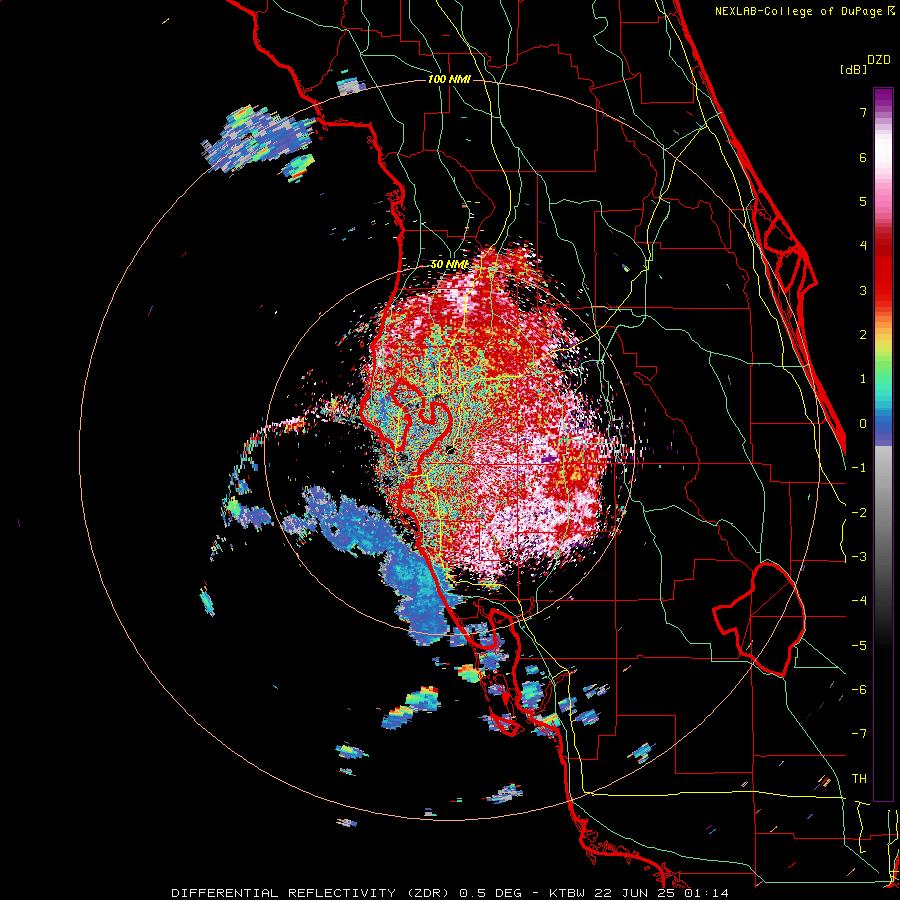Click the 2 value on the color scale
Image resolution: width=900 pixels, height=900 pixels.
pos(863,335)
